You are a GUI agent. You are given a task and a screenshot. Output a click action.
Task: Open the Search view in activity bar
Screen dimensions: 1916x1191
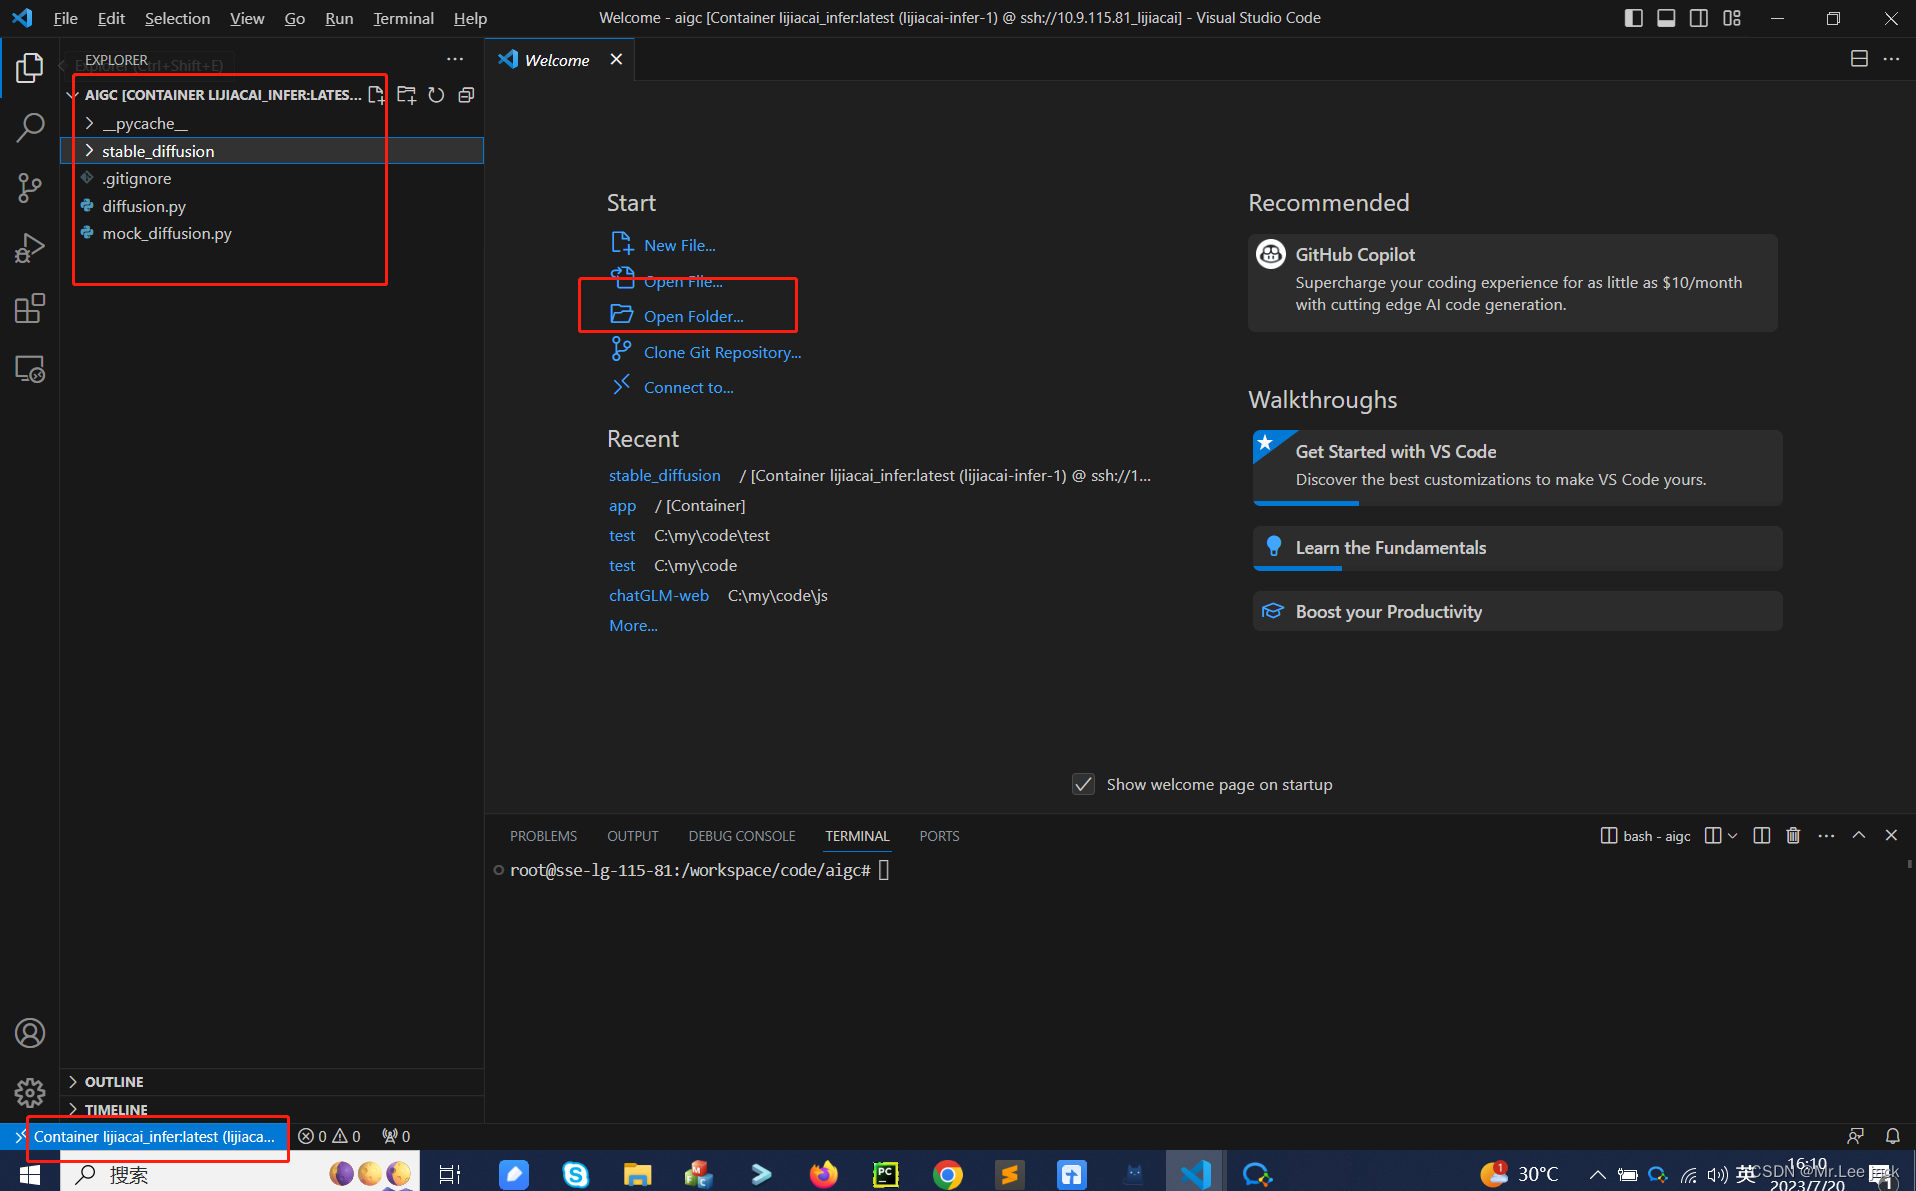30,128
